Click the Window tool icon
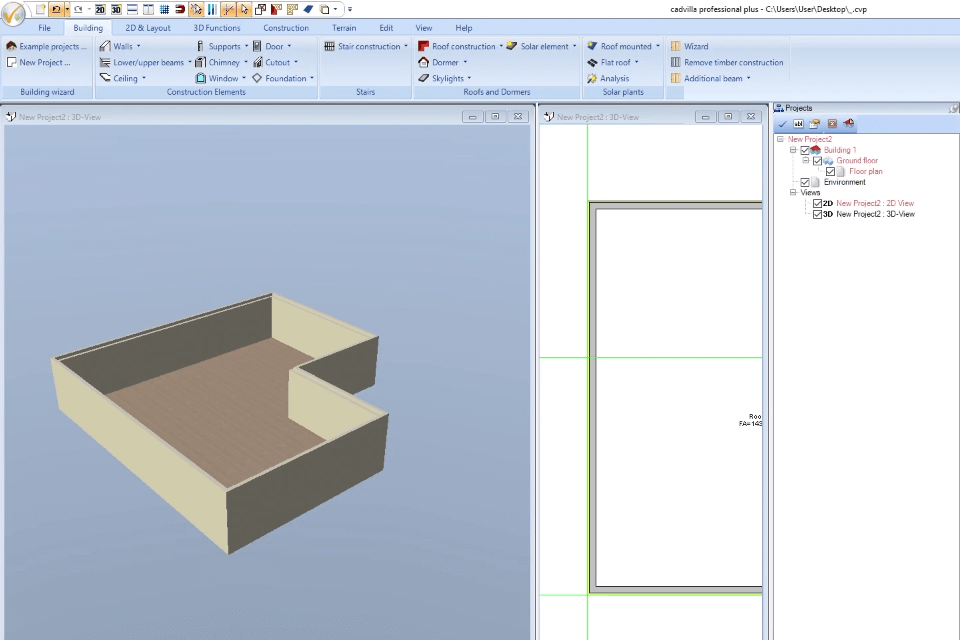Image resolution: width=960 pixels, height=640 pixels. pyautogui.click(x=200, y=78)
